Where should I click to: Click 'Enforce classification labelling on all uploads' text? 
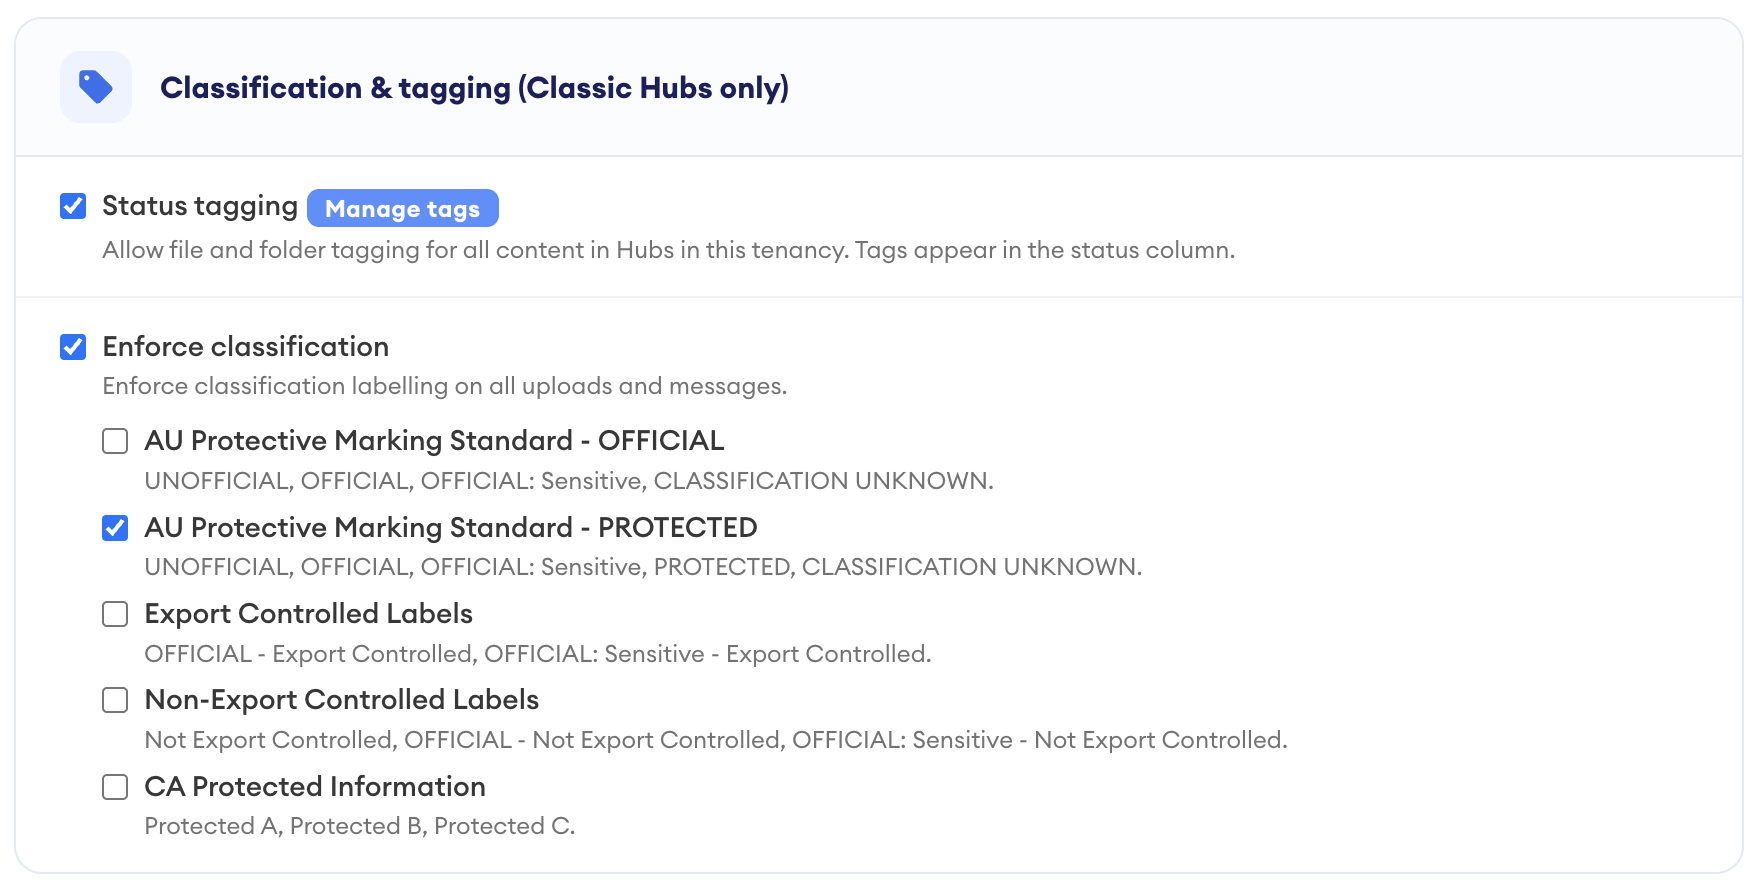coord(445,386)
